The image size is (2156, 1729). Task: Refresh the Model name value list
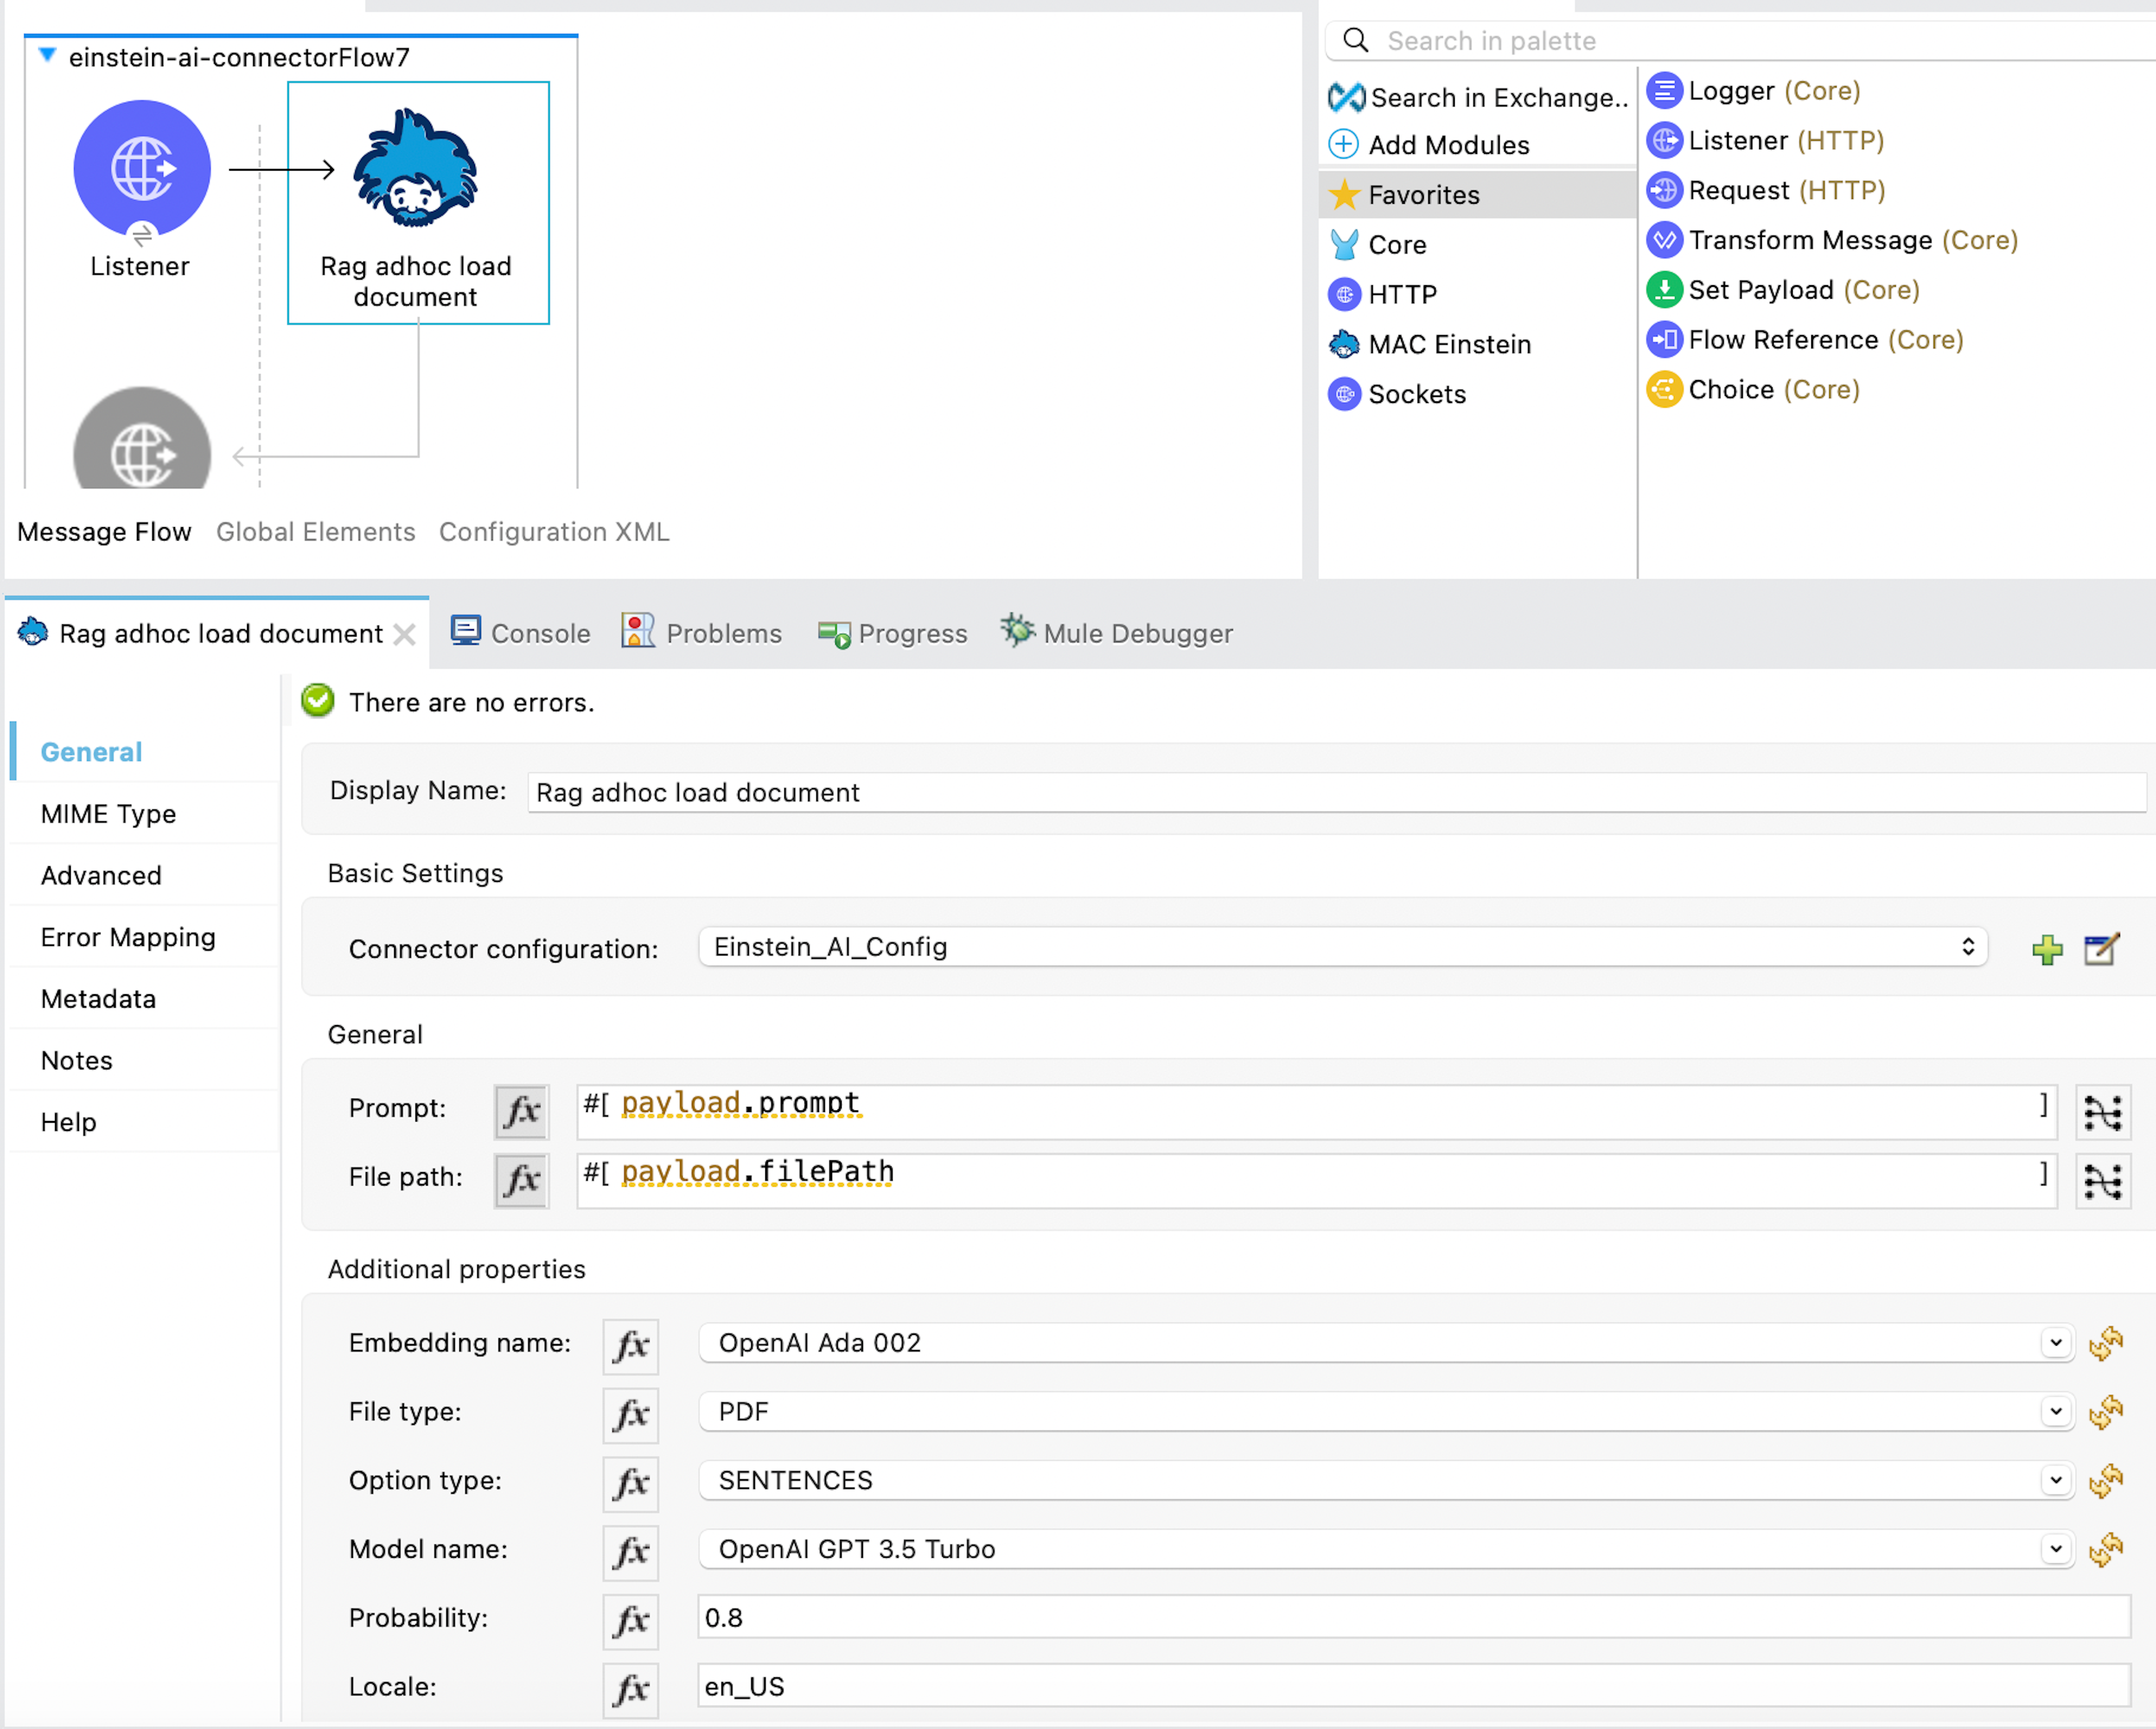(x=2106, y=1550)
